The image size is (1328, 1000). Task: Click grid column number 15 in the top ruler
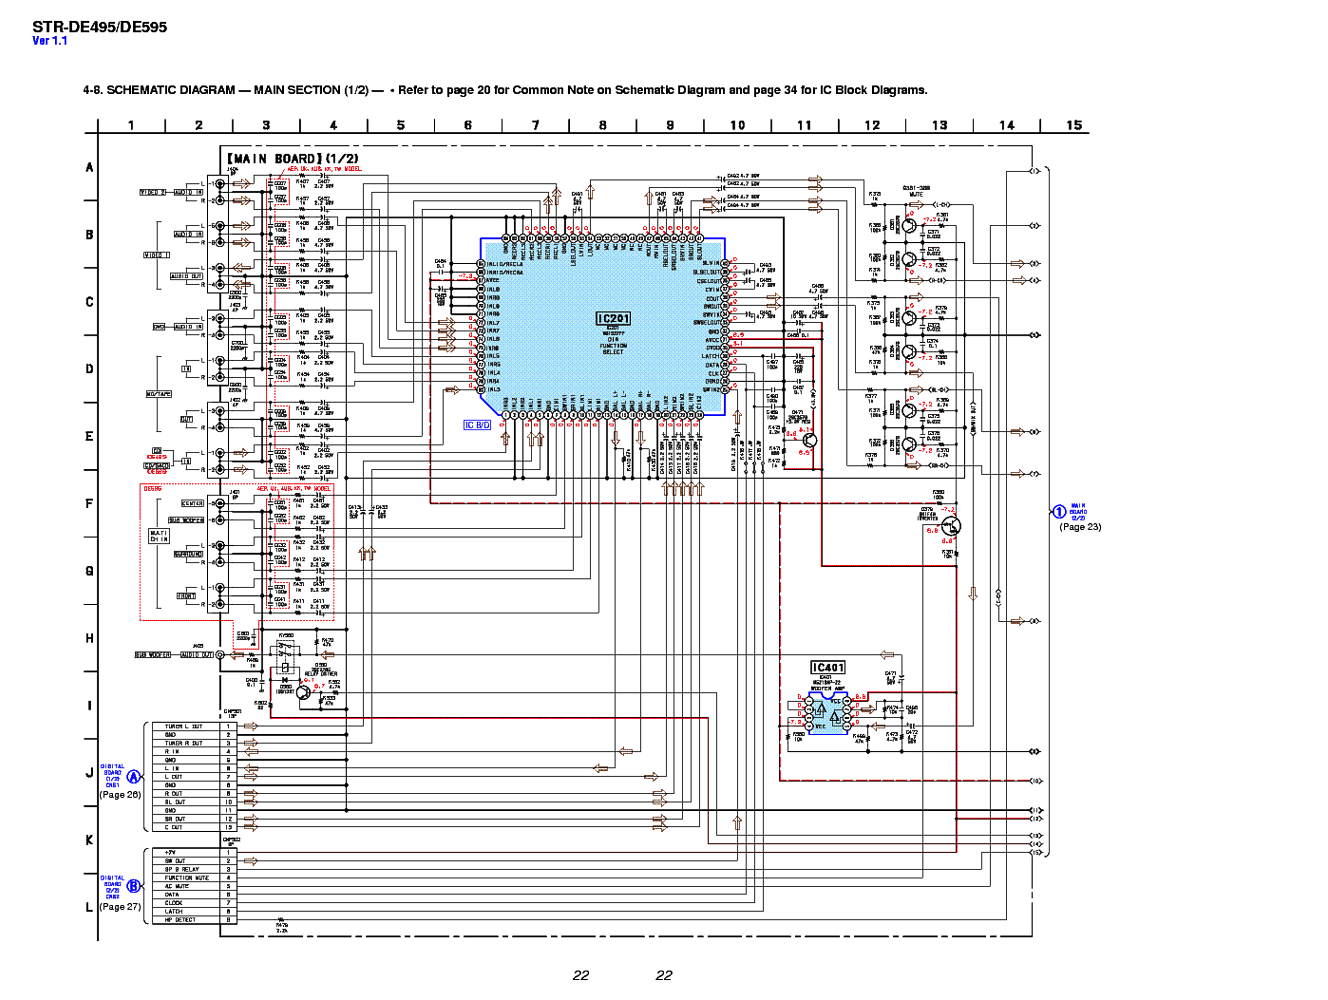click(1074, 125)
